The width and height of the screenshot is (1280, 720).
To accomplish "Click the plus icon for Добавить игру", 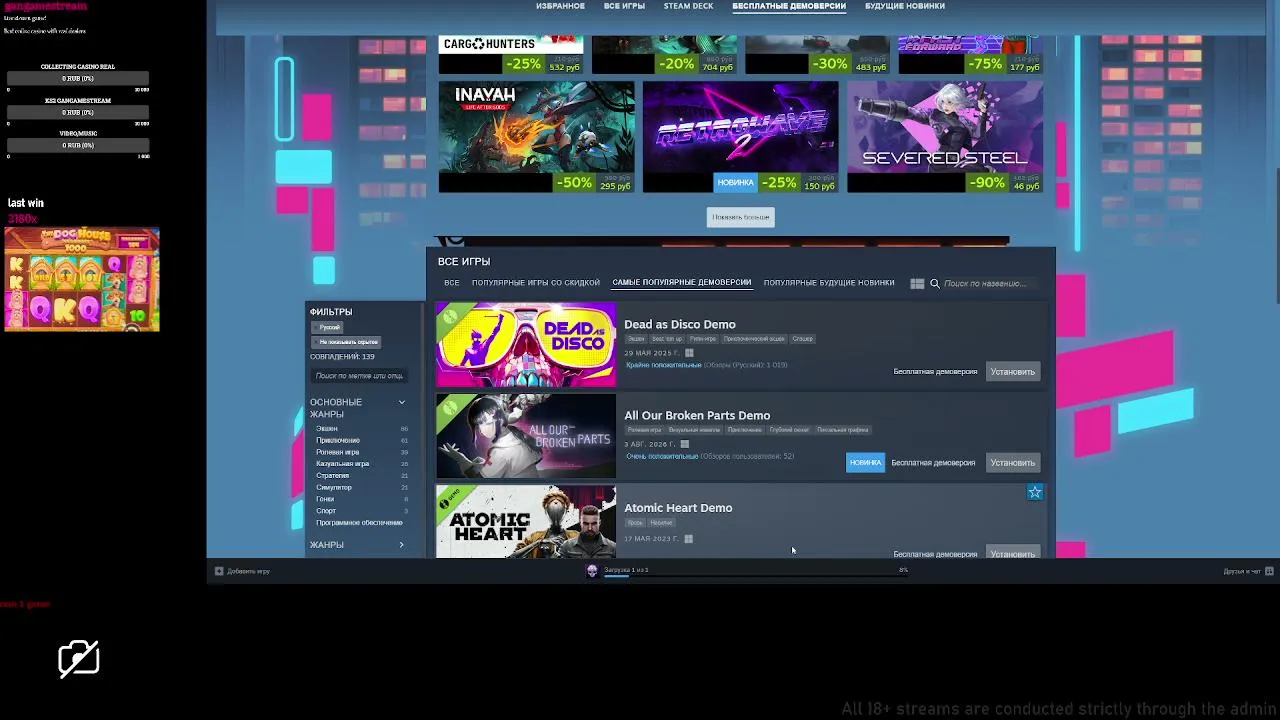I will [x=219, y=571].
